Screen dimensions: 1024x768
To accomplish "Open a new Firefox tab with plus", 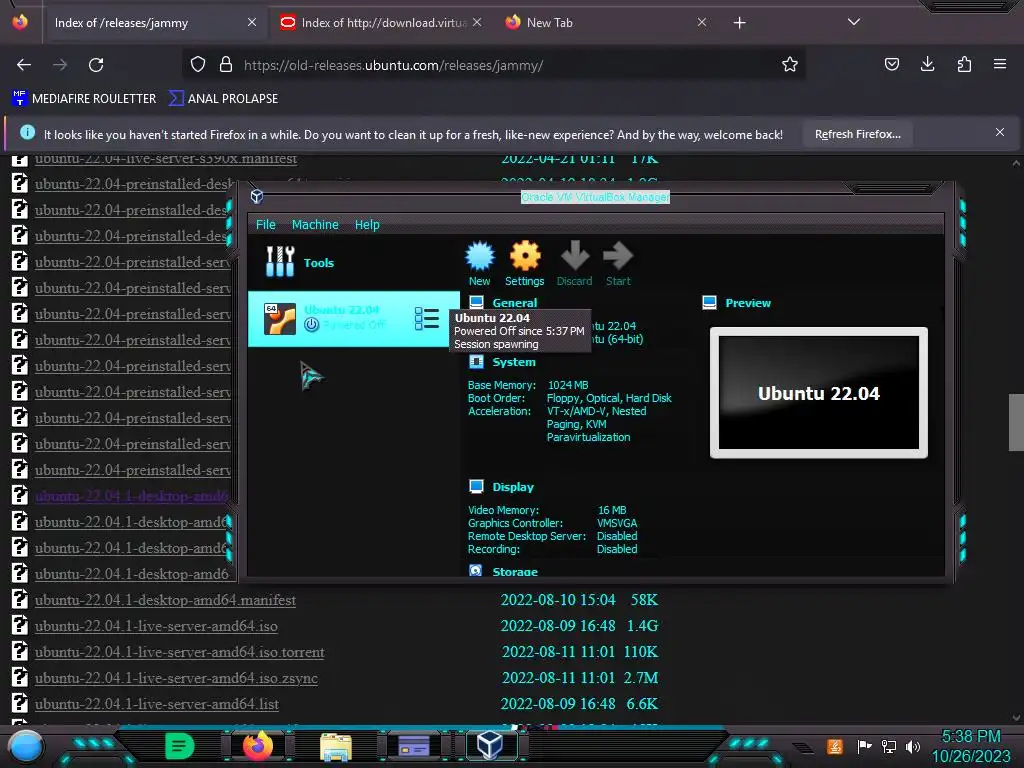I will [739, 23].
